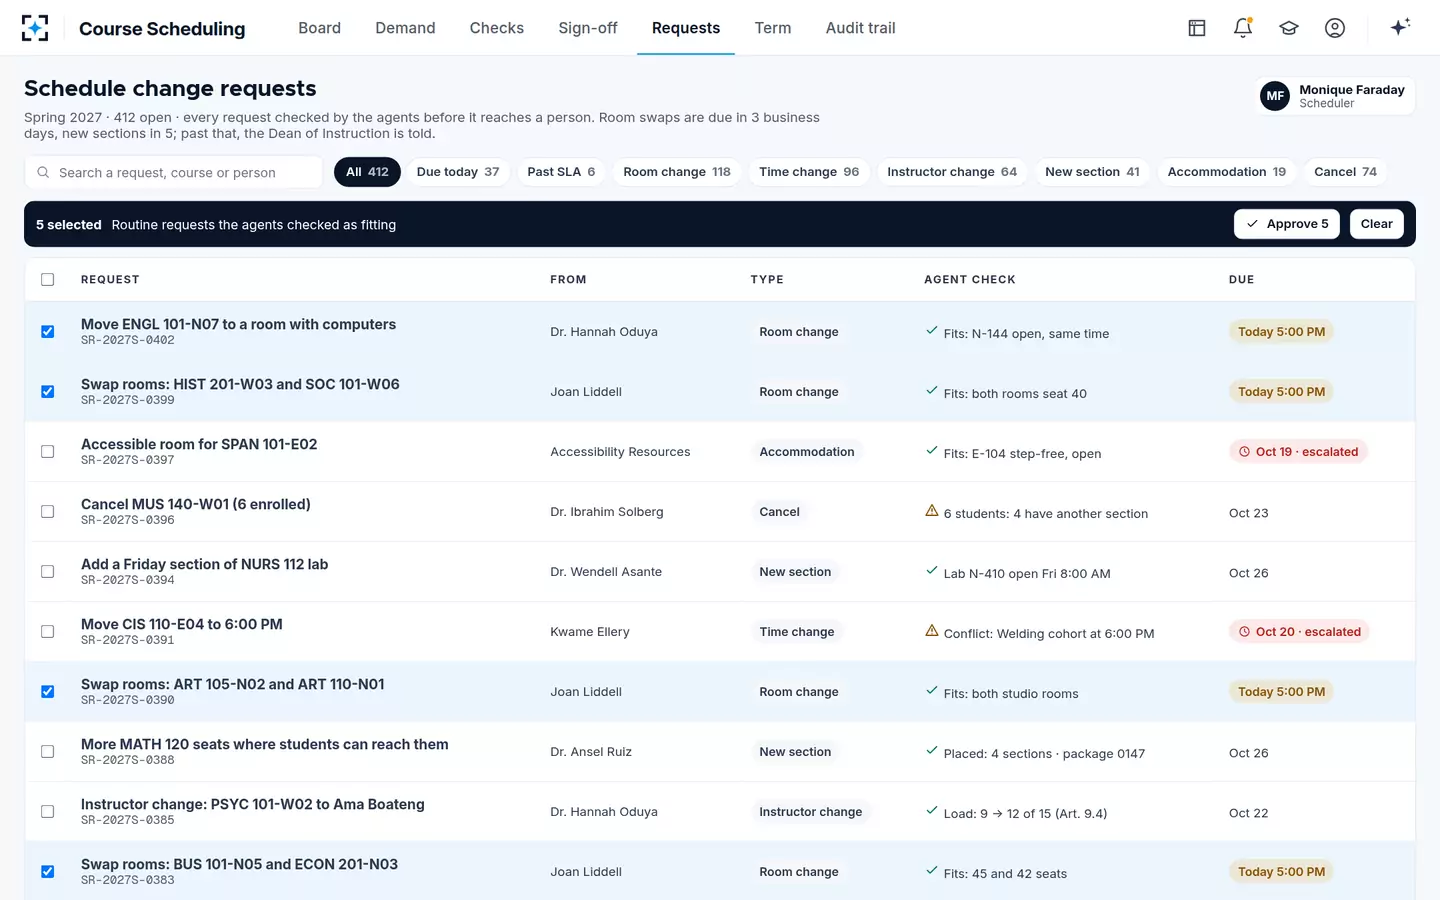Open the table layout view icon

(x=1197, y=28)
